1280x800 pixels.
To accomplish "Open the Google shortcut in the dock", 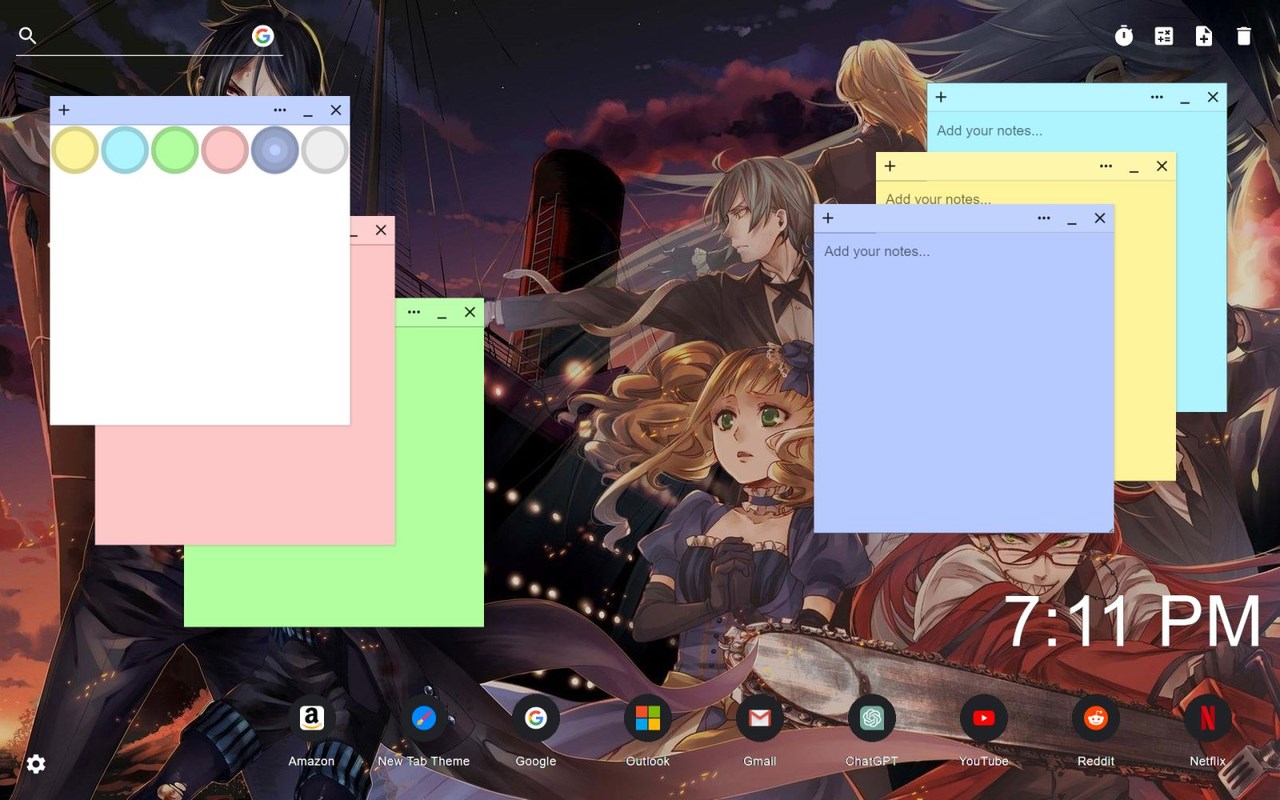I will (536, 718).
